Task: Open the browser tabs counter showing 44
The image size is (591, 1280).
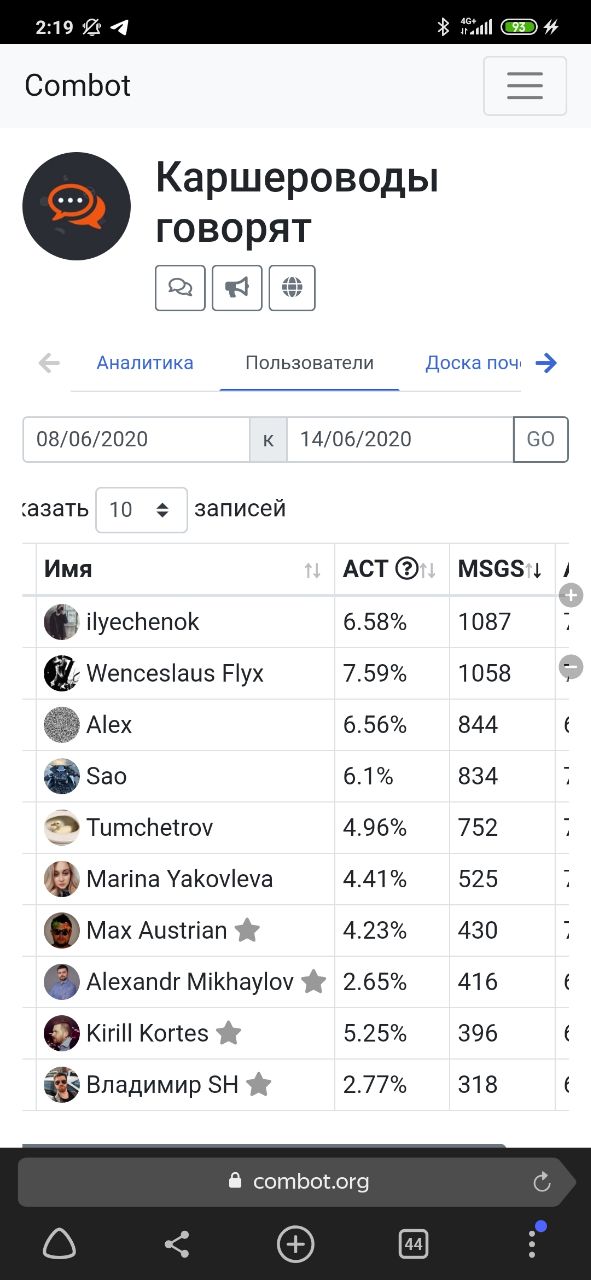Action: [413, 1244]
